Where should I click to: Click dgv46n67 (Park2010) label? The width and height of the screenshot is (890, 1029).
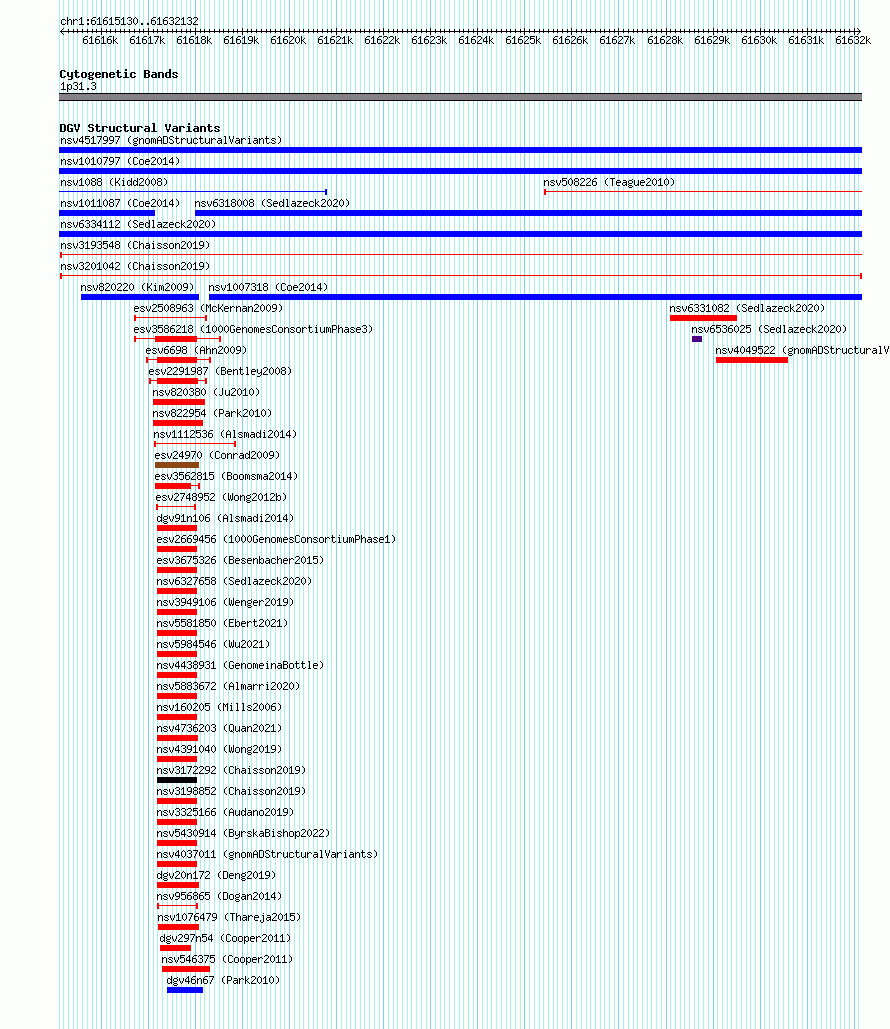(223, 980)
